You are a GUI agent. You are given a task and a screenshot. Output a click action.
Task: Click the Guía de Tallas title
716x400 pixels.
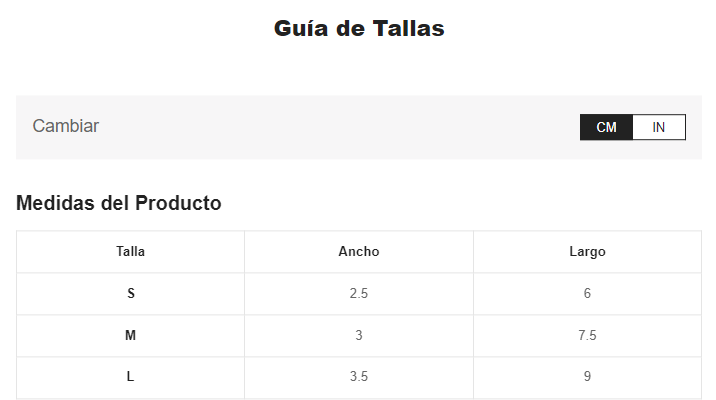(x=359, y=29)
